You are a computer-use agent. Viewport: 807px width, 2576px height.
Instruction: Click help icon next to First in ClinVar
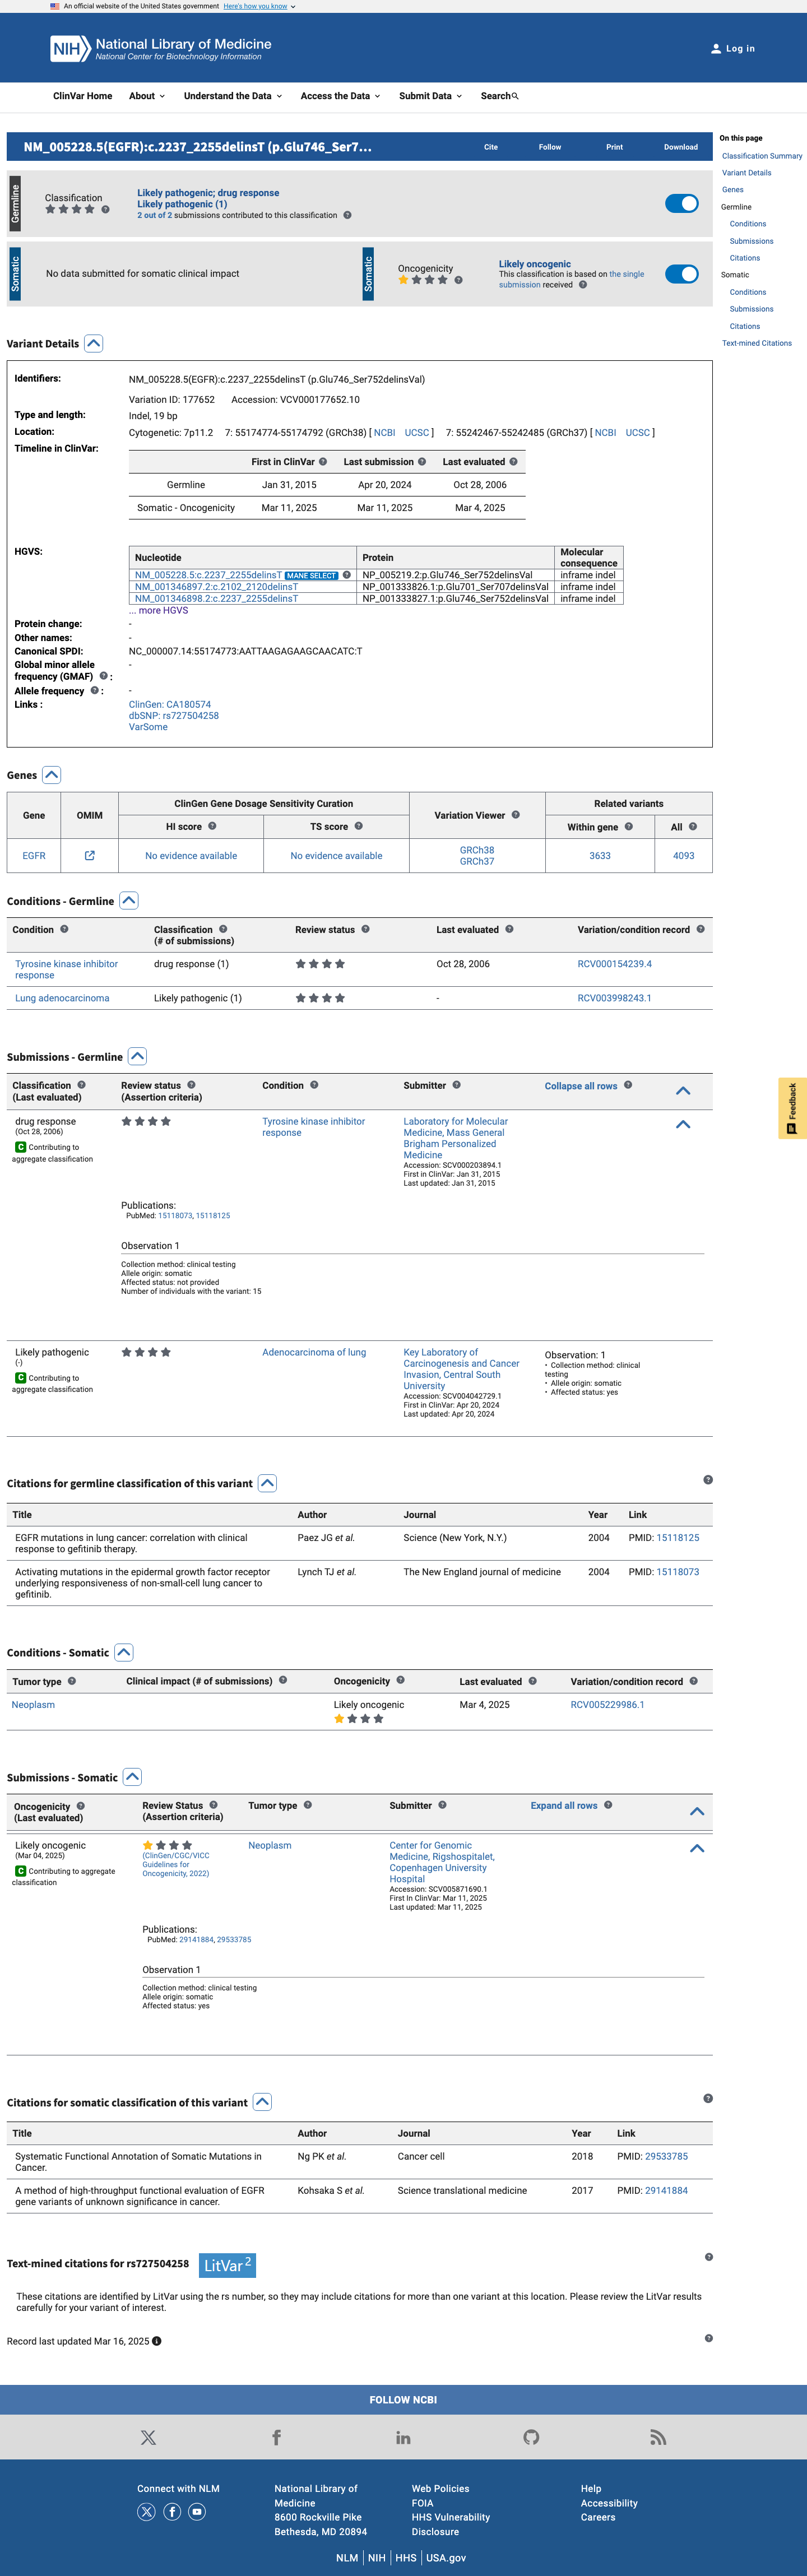tap(323, 462)
